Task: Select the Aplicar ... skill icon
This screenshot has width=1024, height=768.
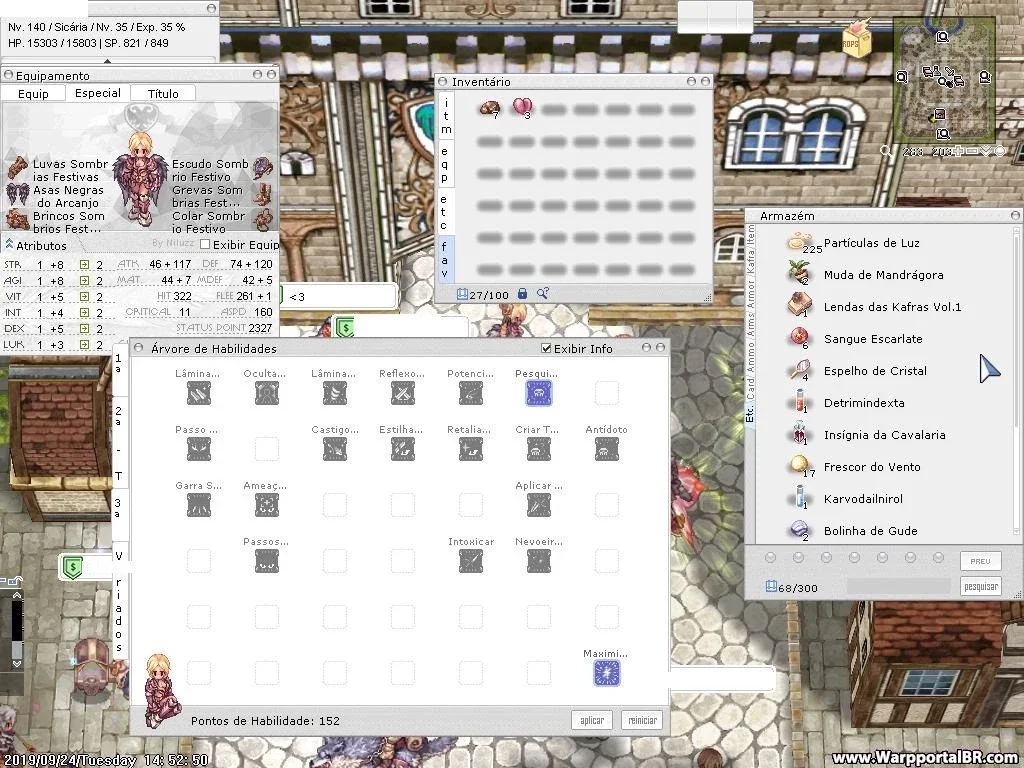Action: point(539,505)
